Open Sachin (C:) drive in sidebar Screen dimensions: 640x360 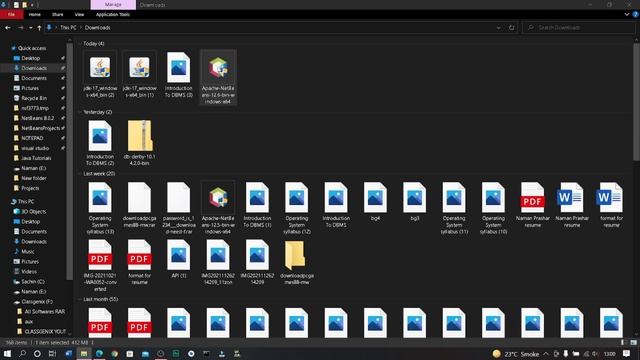tap(33, 282)
